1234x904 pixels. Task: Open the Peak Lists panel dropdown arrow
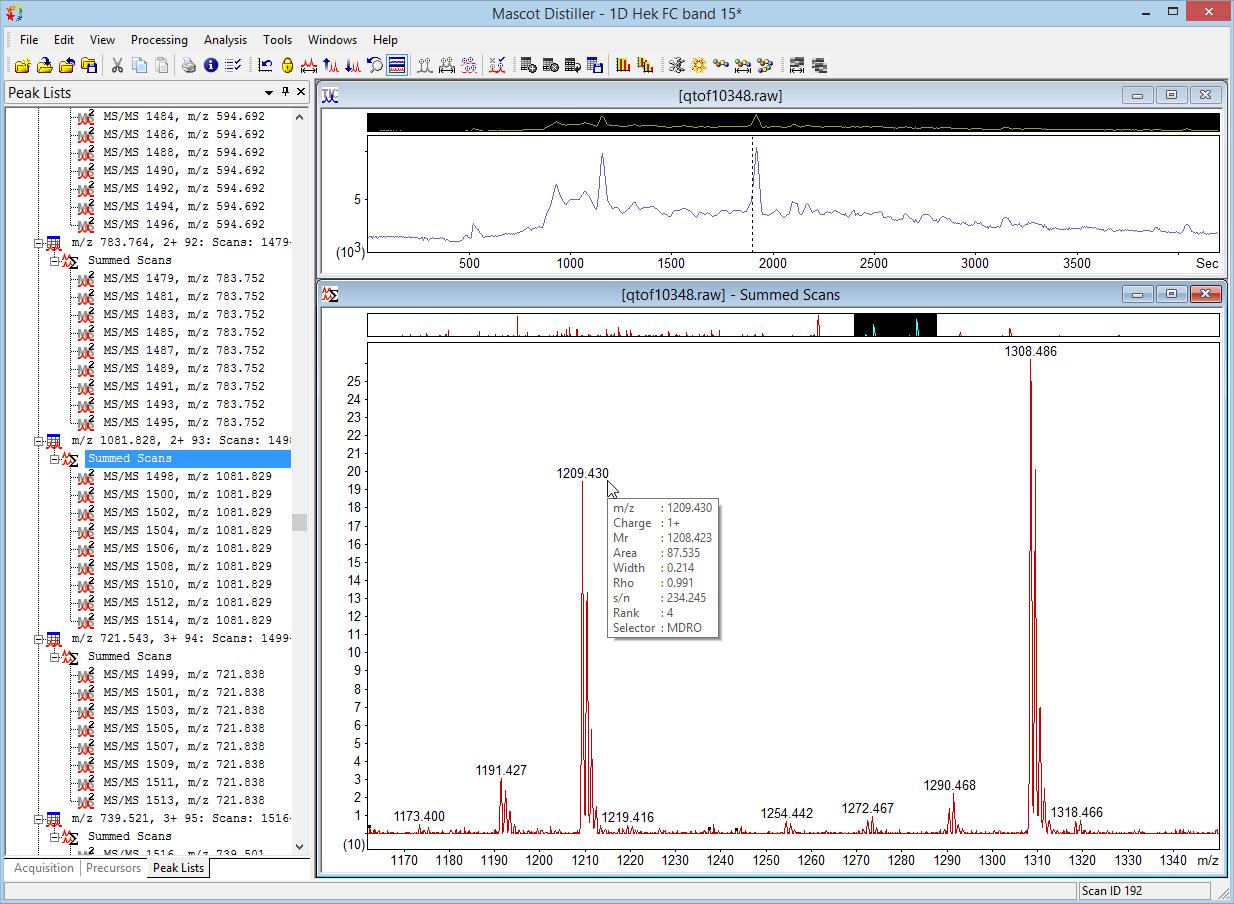click(x=270, y=93)
